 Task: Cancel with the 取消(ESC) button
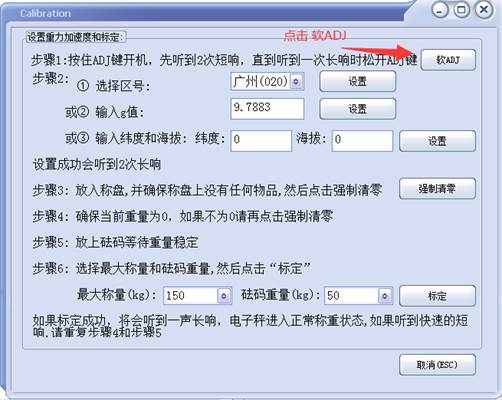click(x=437, y=365)
